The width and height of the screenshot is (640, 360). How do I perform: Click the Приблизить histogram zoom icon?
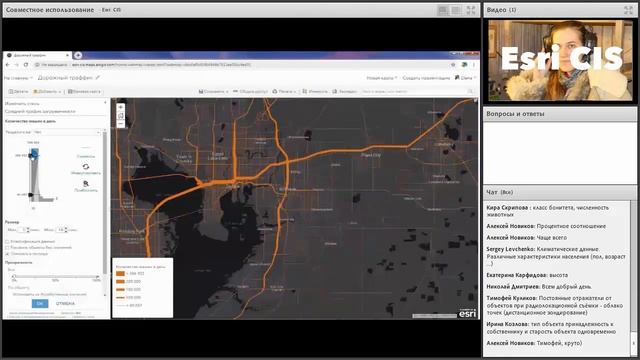pos(86,184)
